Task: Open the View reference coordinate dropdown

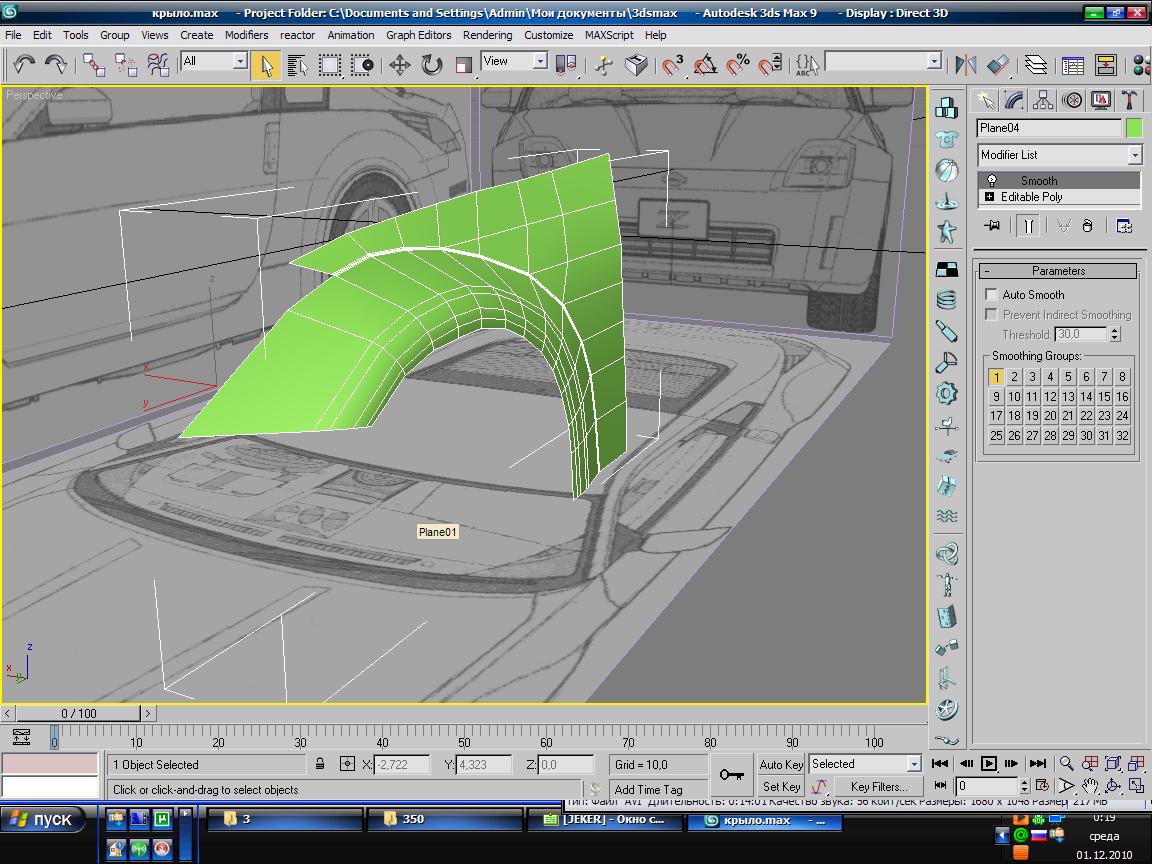Action: [x=540, y=62]
